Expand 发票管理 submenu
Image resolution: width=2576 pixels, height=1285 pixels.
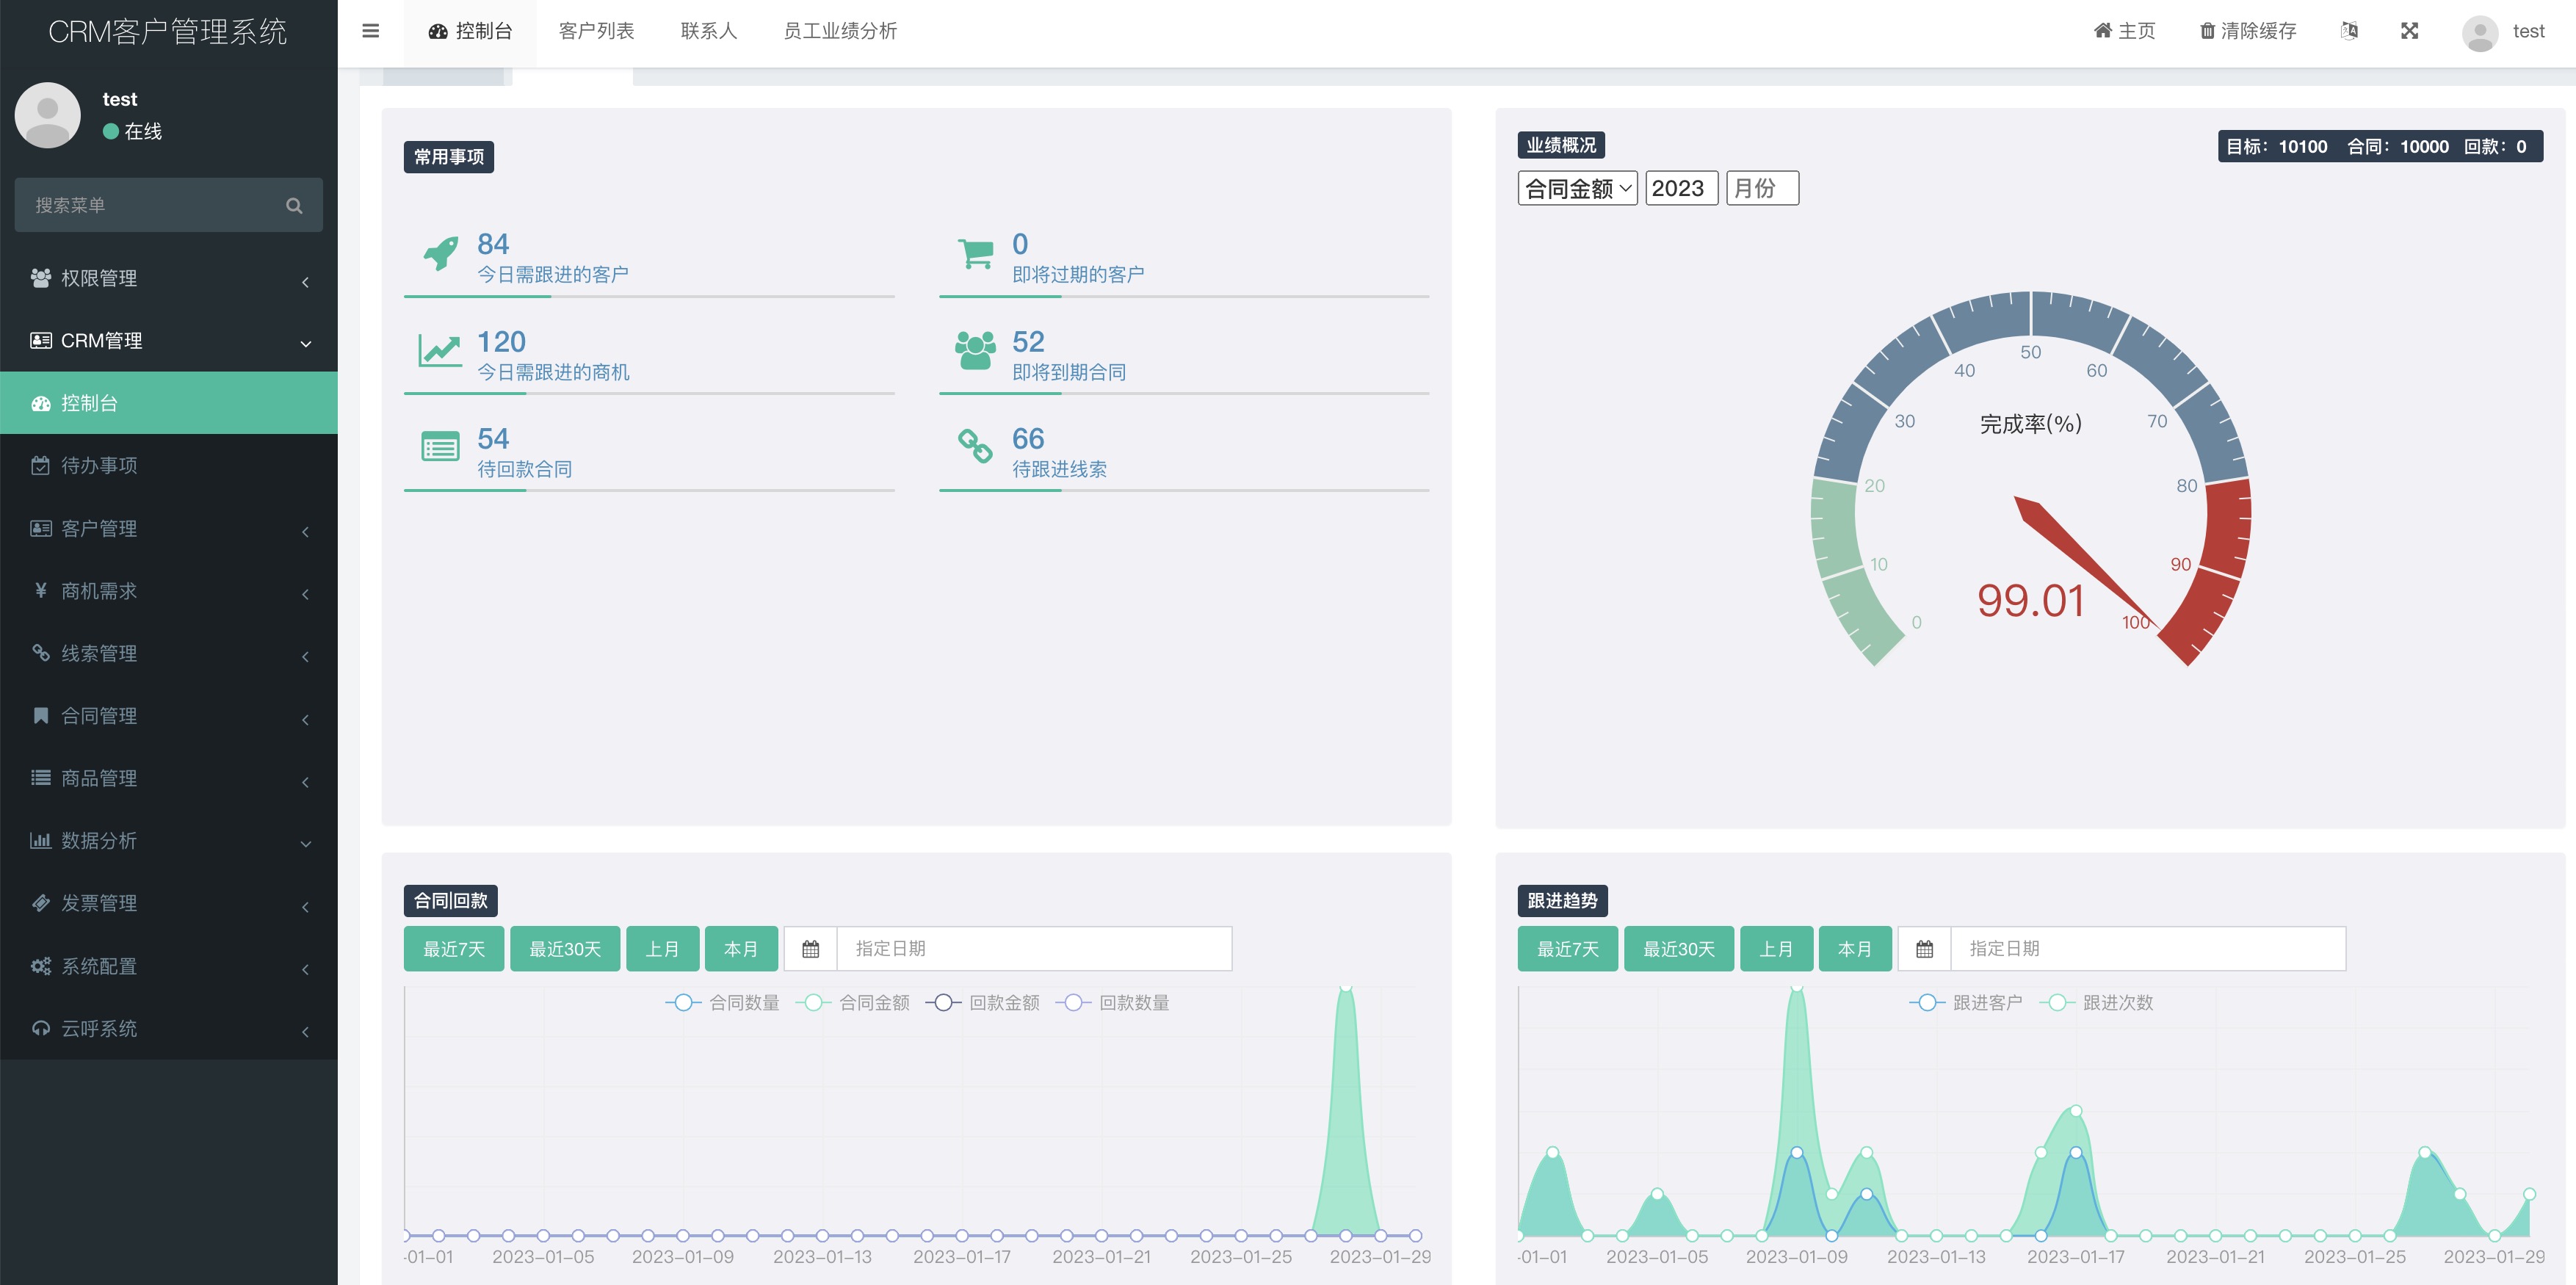(x=169, y=903)
